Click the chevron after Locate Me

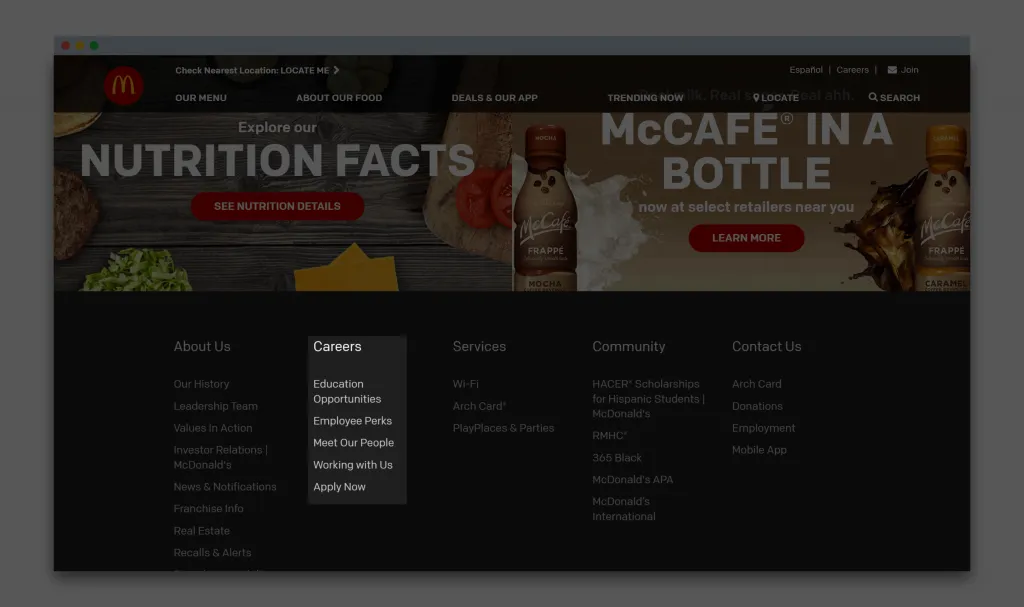(x=336, y=70)
